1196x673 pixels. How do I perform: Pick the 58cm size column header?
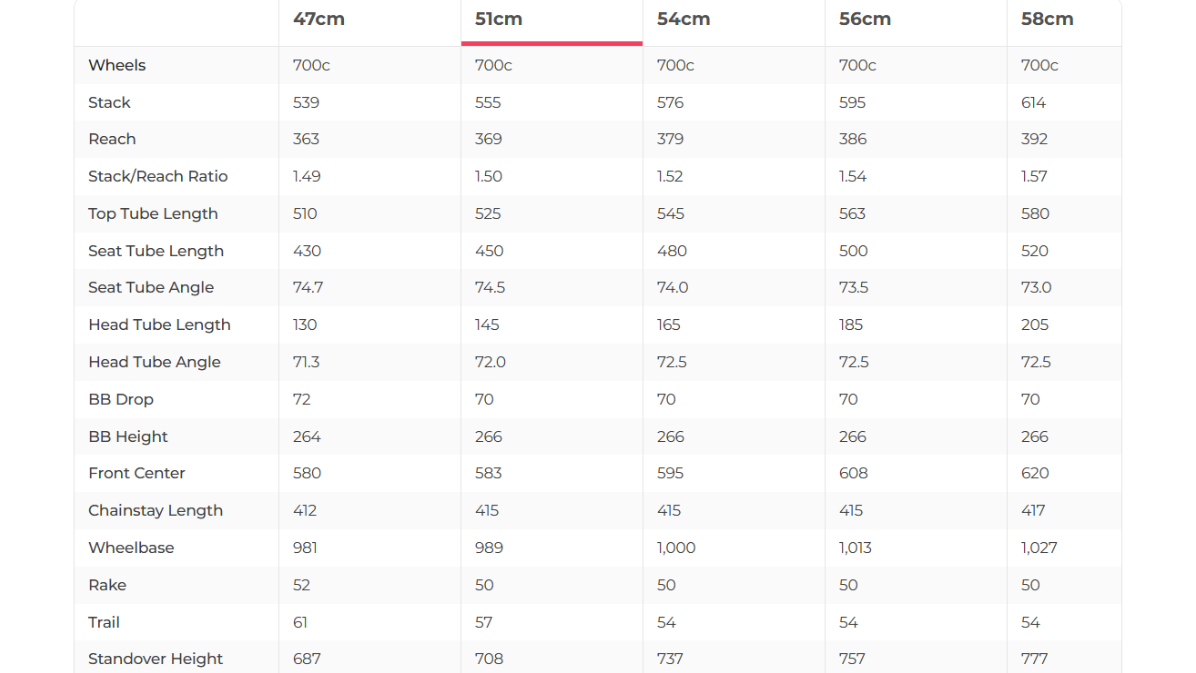pyautogui.click(x=1047, y=19)
